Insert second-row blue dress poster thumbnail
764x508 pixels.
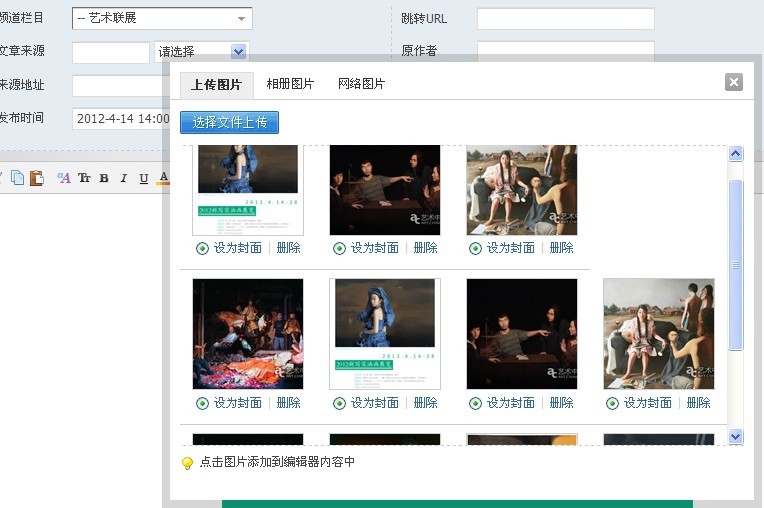click(385, 334)
